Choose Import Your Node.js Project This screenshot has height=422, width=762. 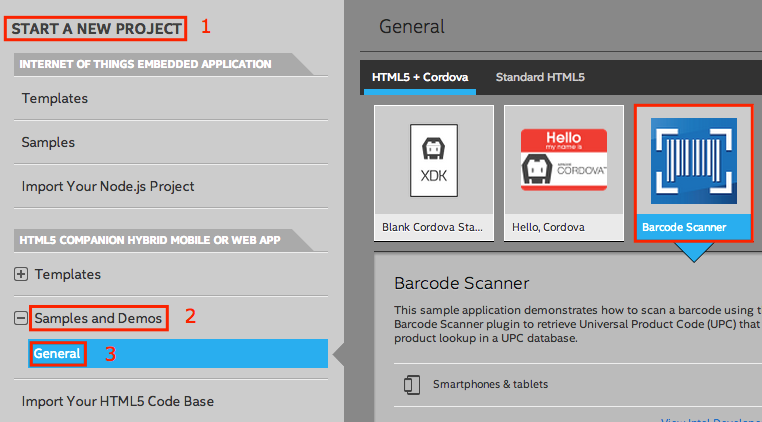[x=108, y=186]
